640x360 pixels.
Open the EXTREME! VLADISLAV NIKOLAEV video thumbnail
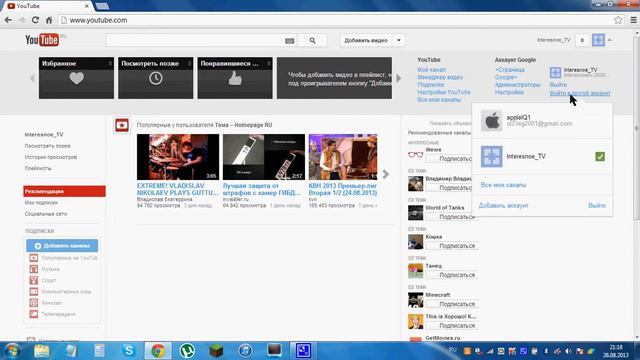(x=178, y=157)
